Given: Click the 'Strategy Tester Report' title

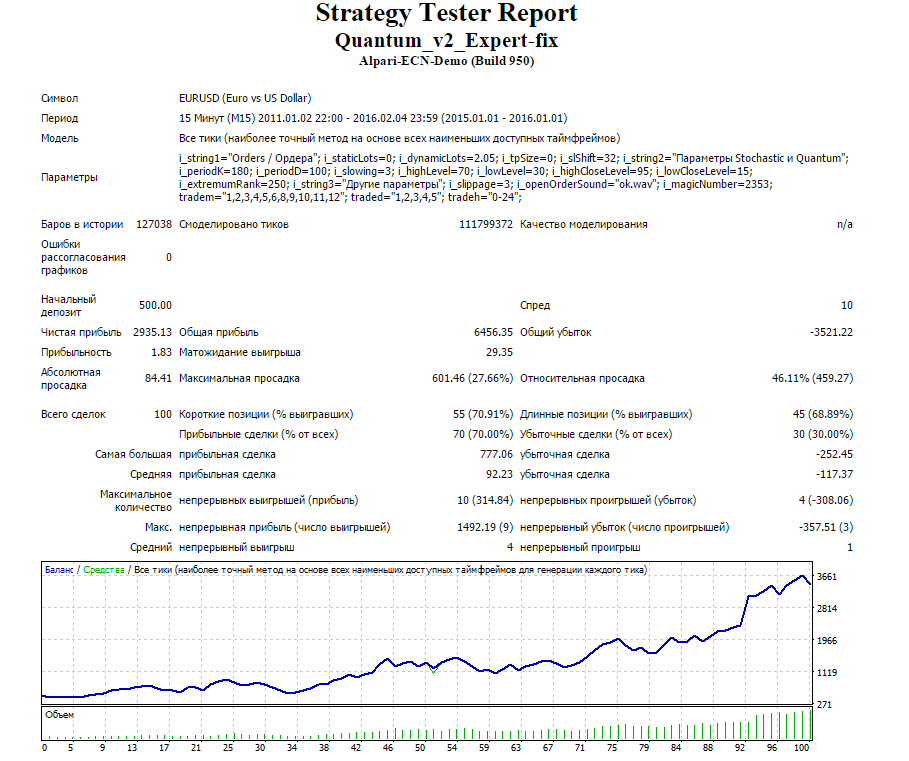Looking at the screenshot, I should tap(446, 13).
